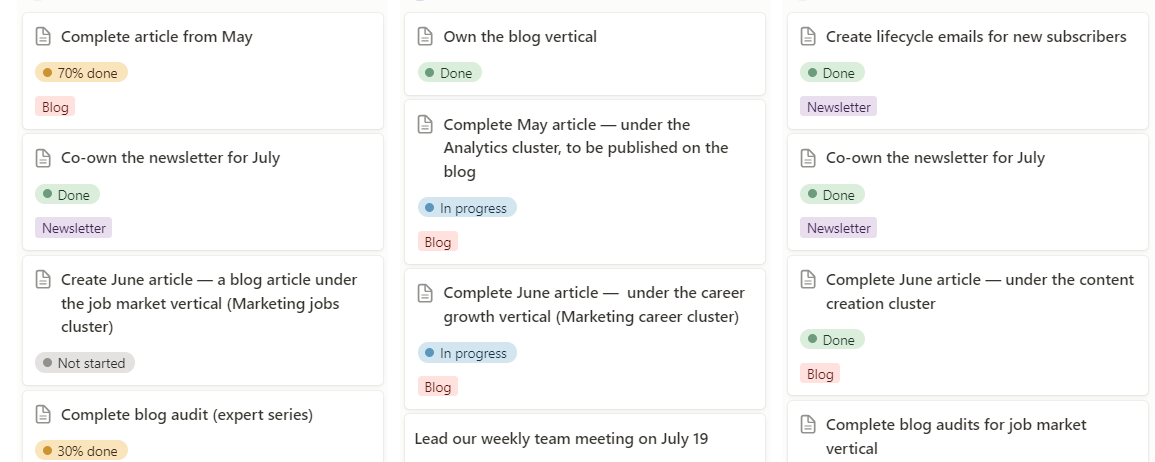Open left column 'Co-own the newsletter for July' card

170,158
